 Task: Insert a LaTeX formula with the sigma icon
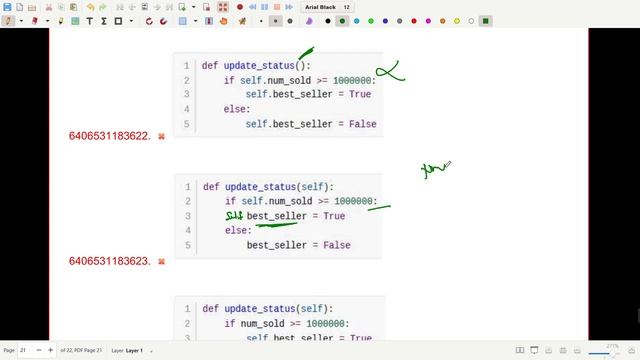click(104, 21)
